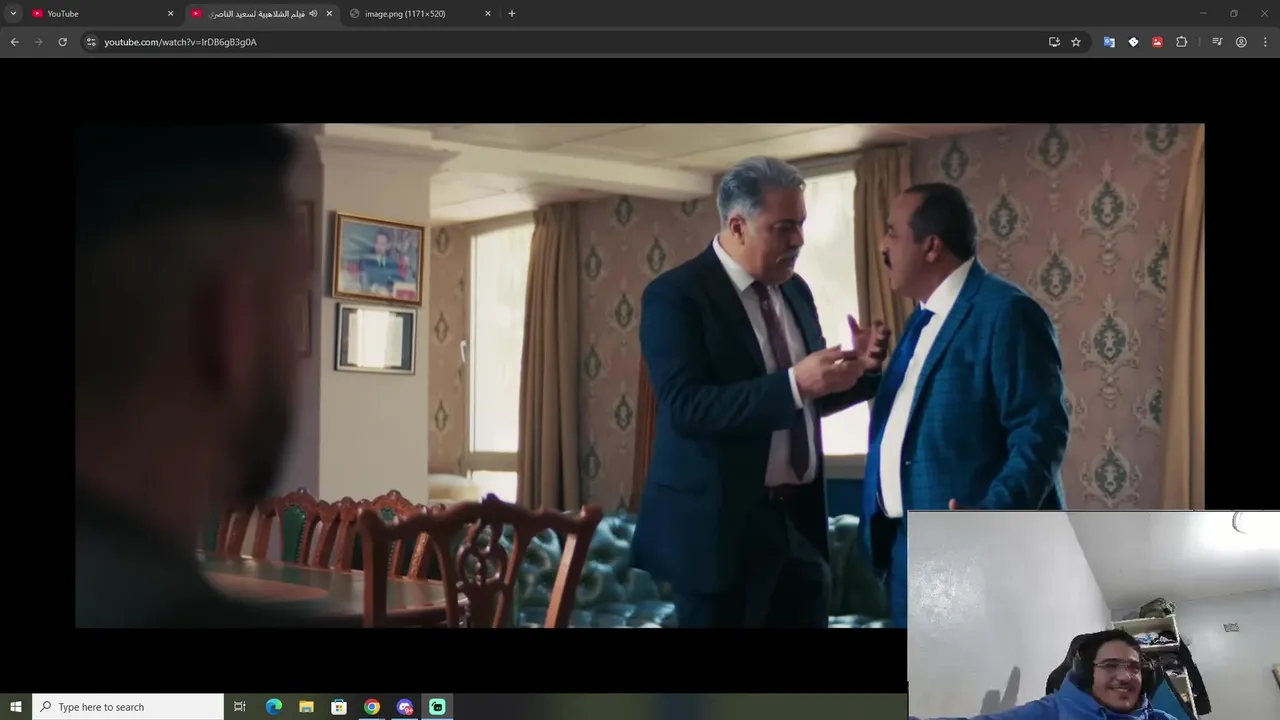This screenshot has height=720, width=1280.
Task: Go back to the previous page
Action: click(x=14, y=42)
